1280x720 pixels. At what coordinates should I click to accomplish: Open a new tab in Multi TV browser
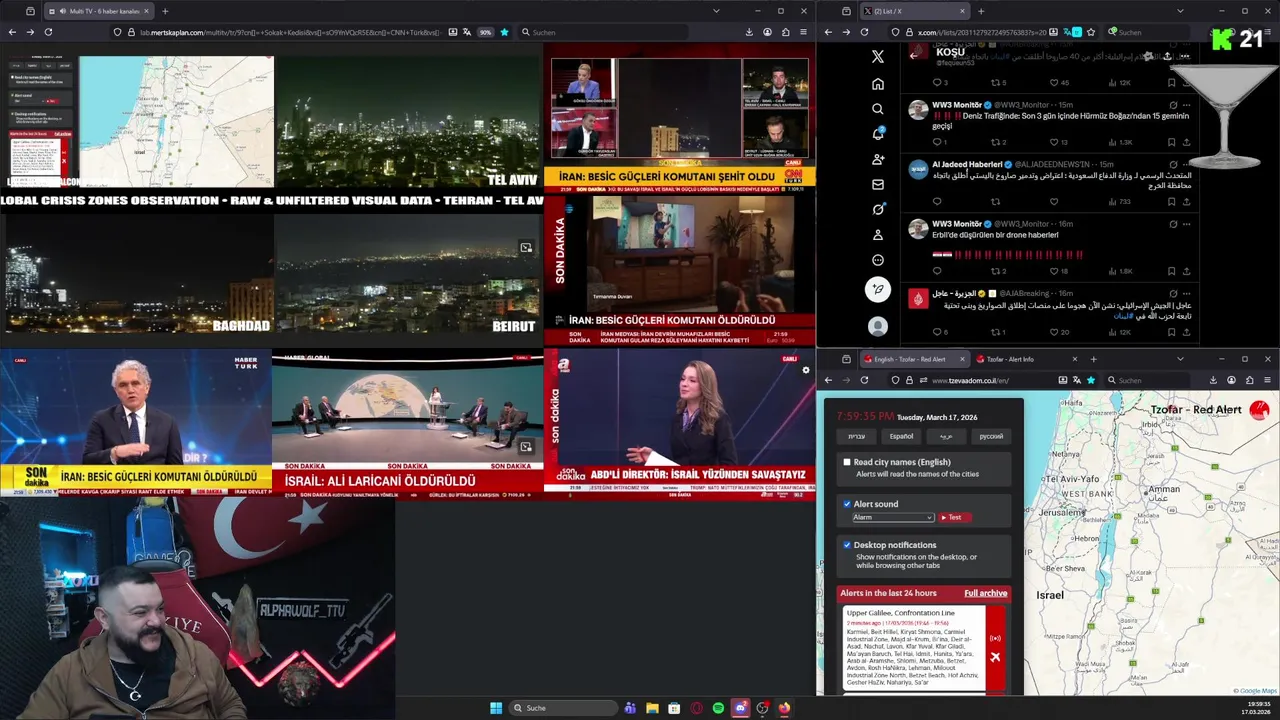point(165,11)
